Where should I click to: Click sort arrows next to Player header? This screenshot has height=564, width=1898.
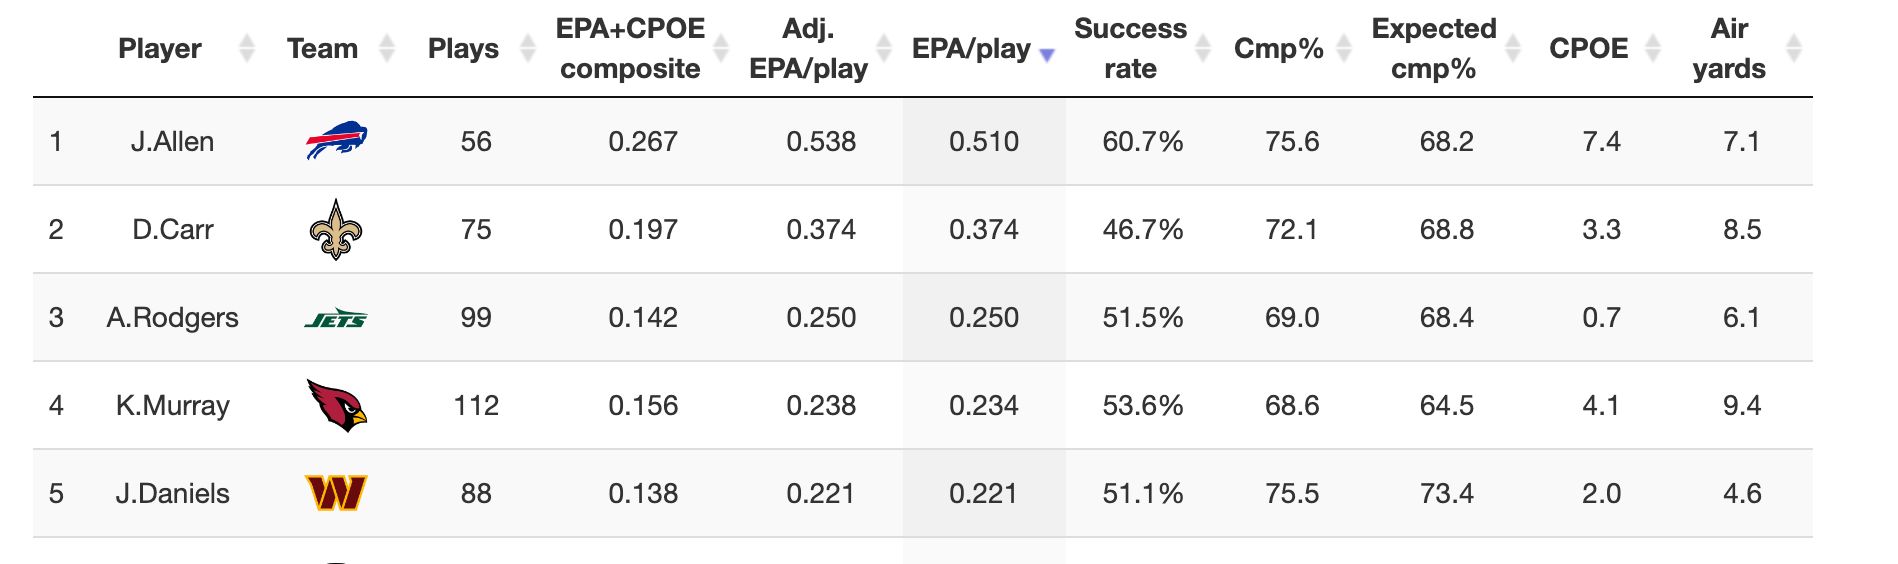pos(247,48)
